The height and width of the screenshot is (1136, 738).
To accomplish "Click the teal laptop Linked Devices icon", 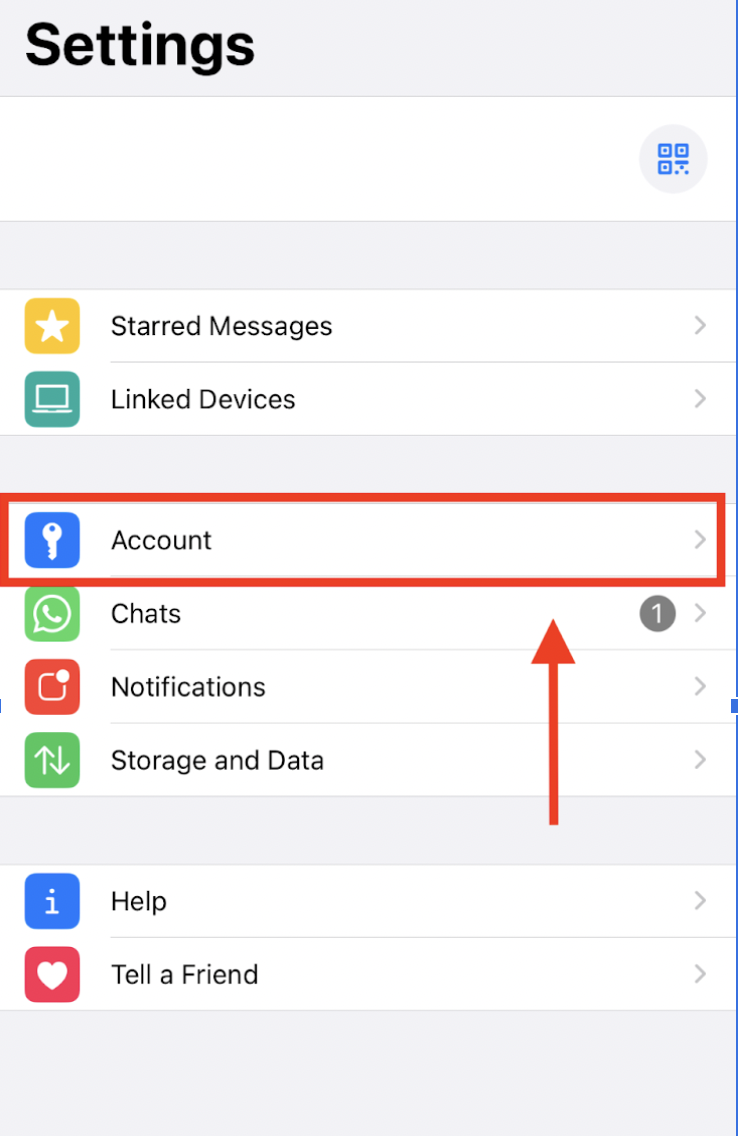I will coord(52,399).
